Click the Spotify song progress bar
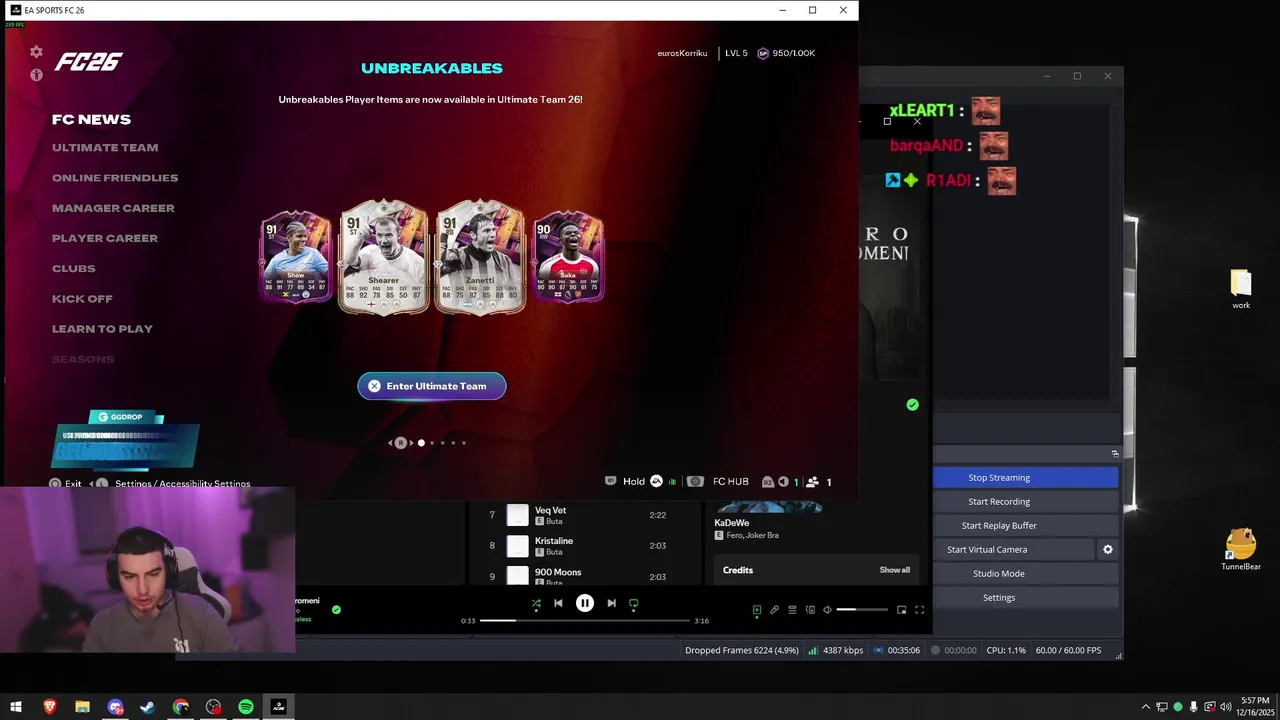This screenshot has width=1280, height=720. click(585, 621)
